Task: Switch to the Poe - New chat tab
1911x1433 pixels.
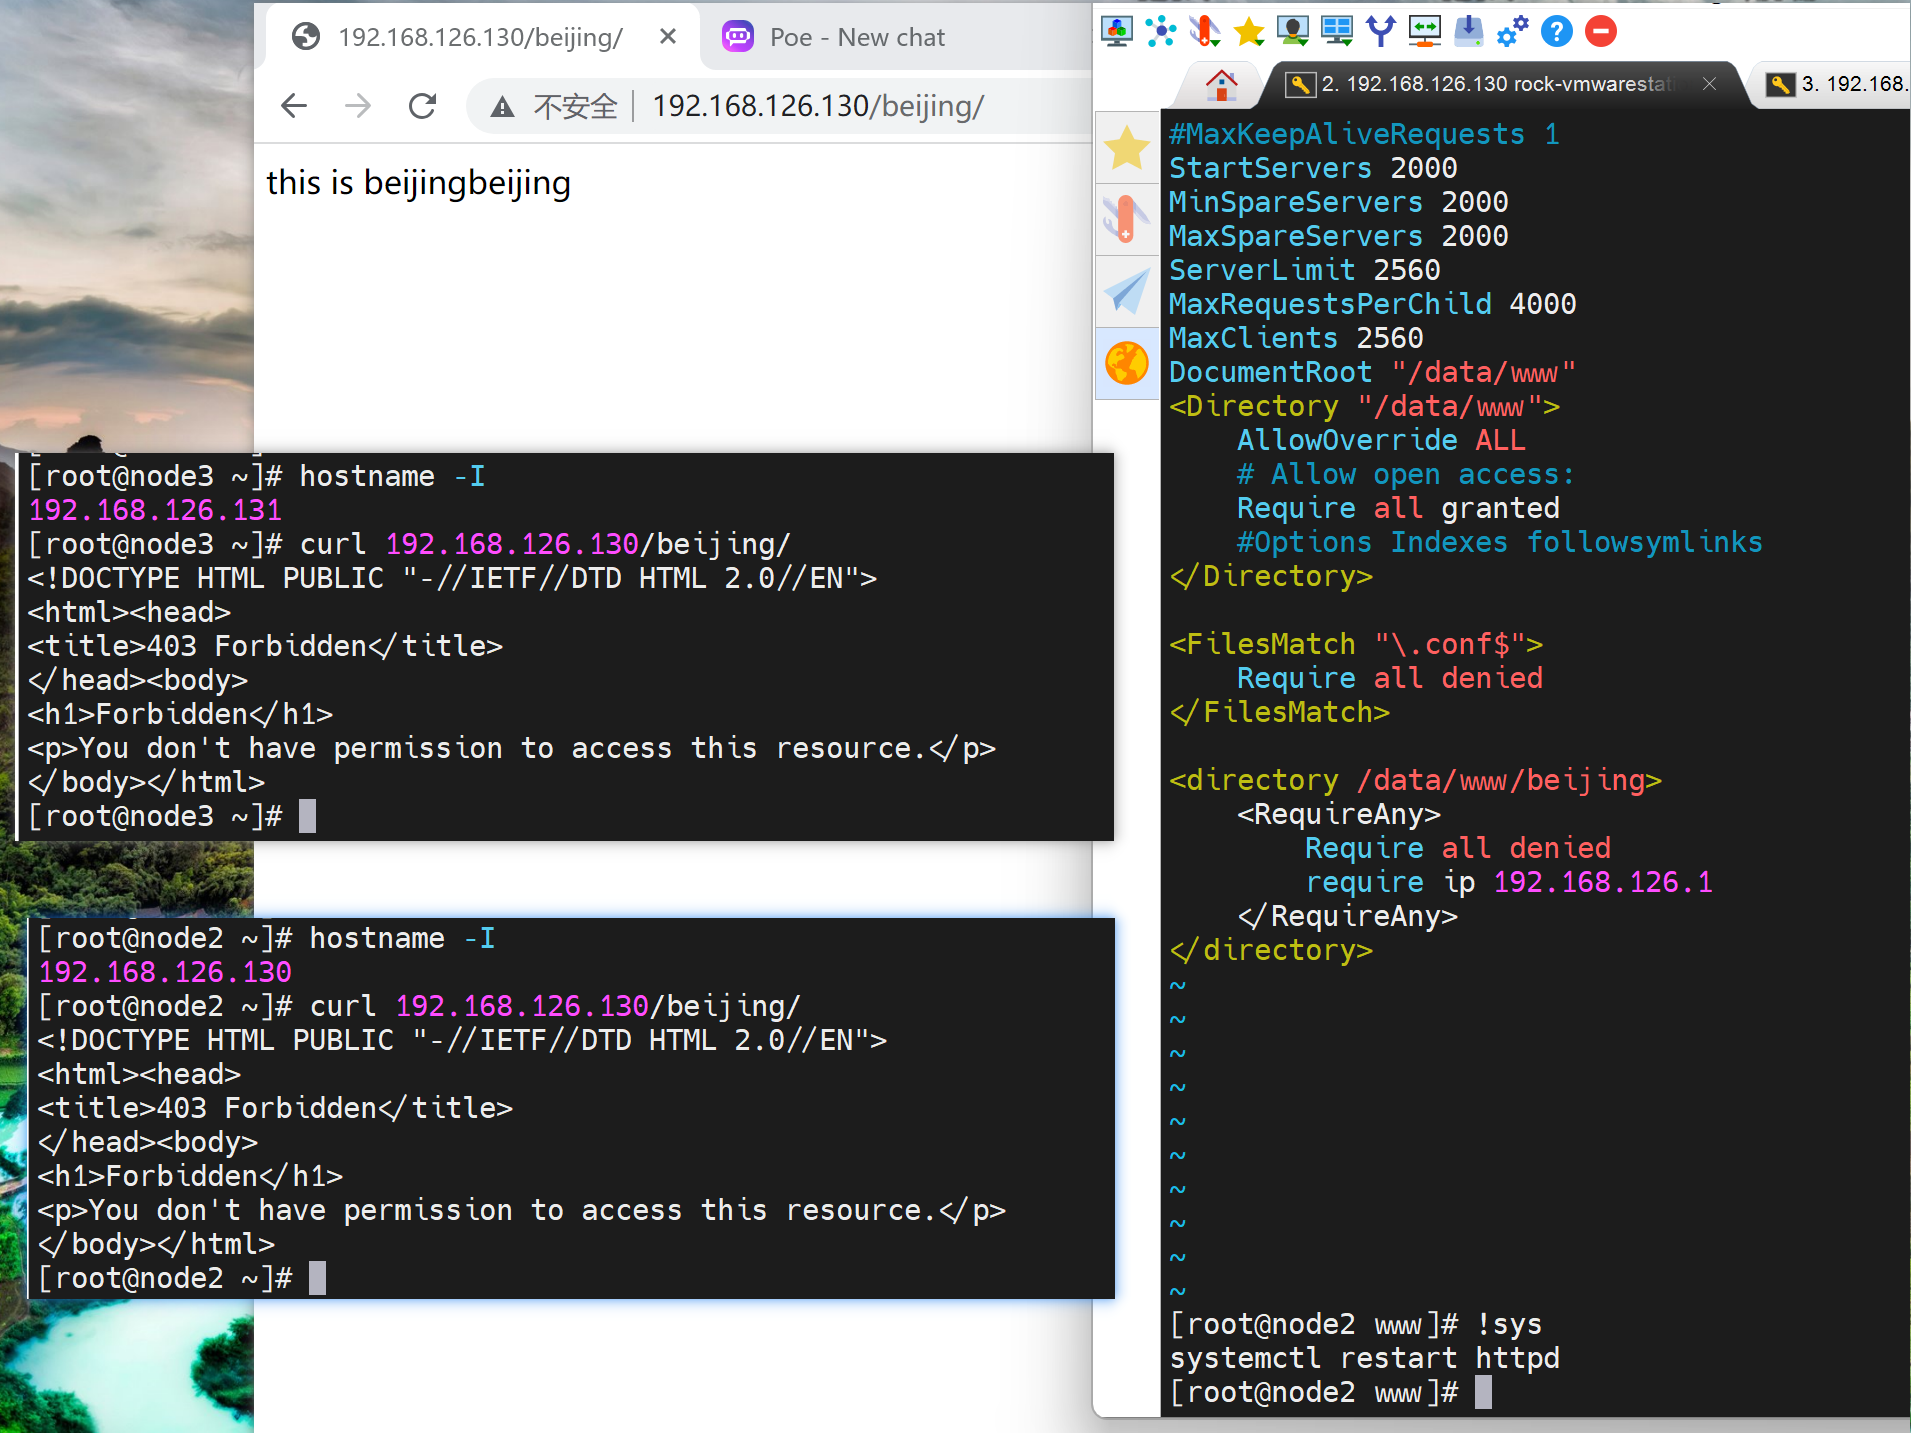Action: [x=856, y=38]
